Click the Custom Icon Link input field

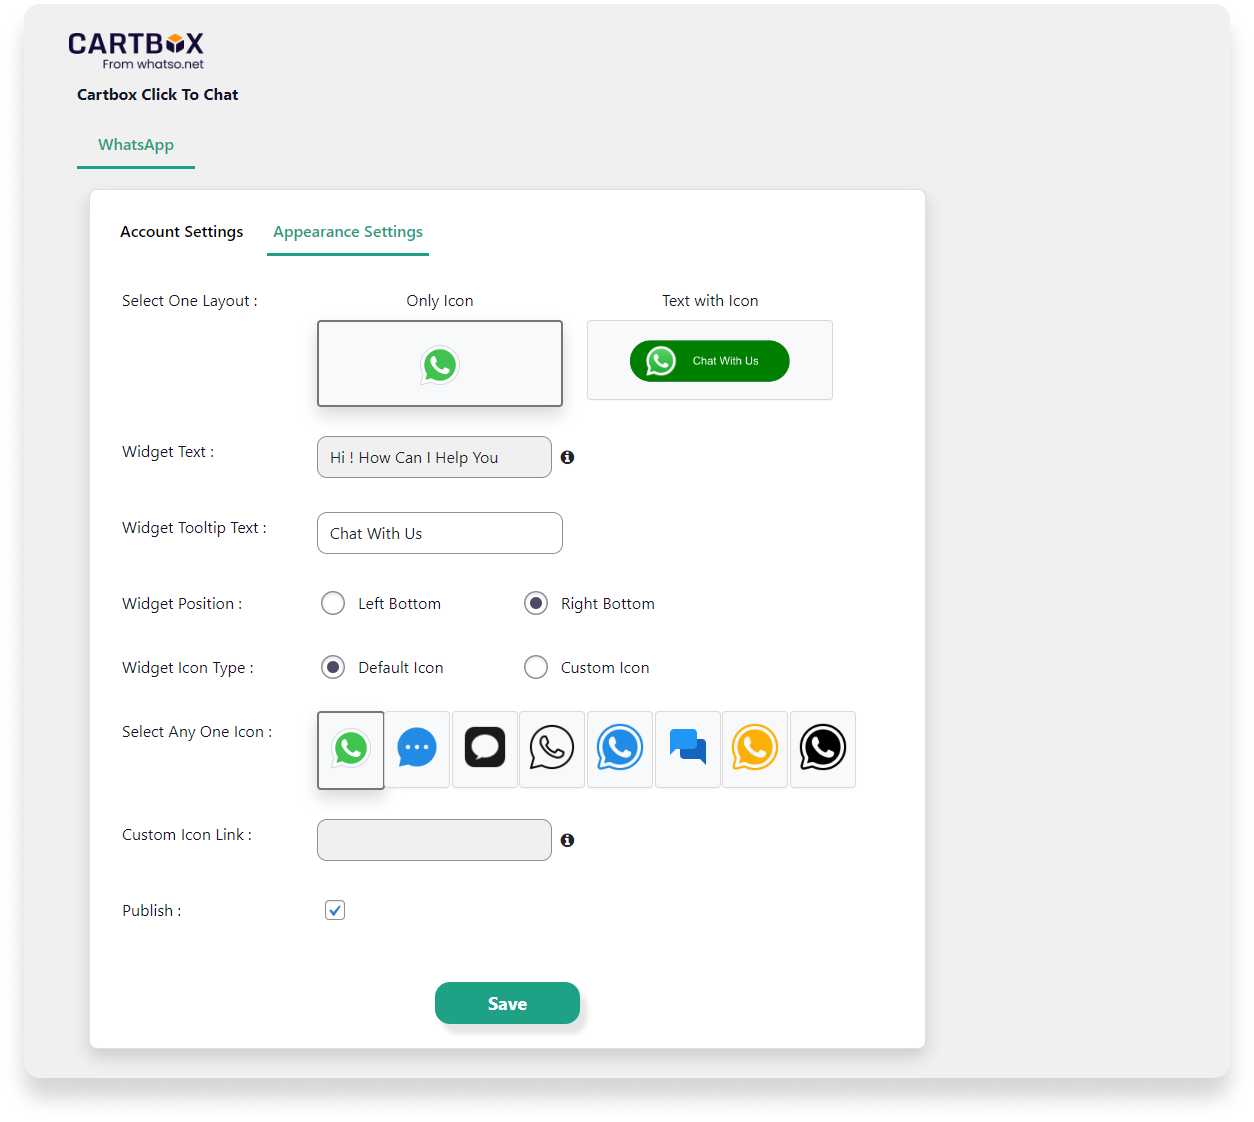[x=434, y=840]
